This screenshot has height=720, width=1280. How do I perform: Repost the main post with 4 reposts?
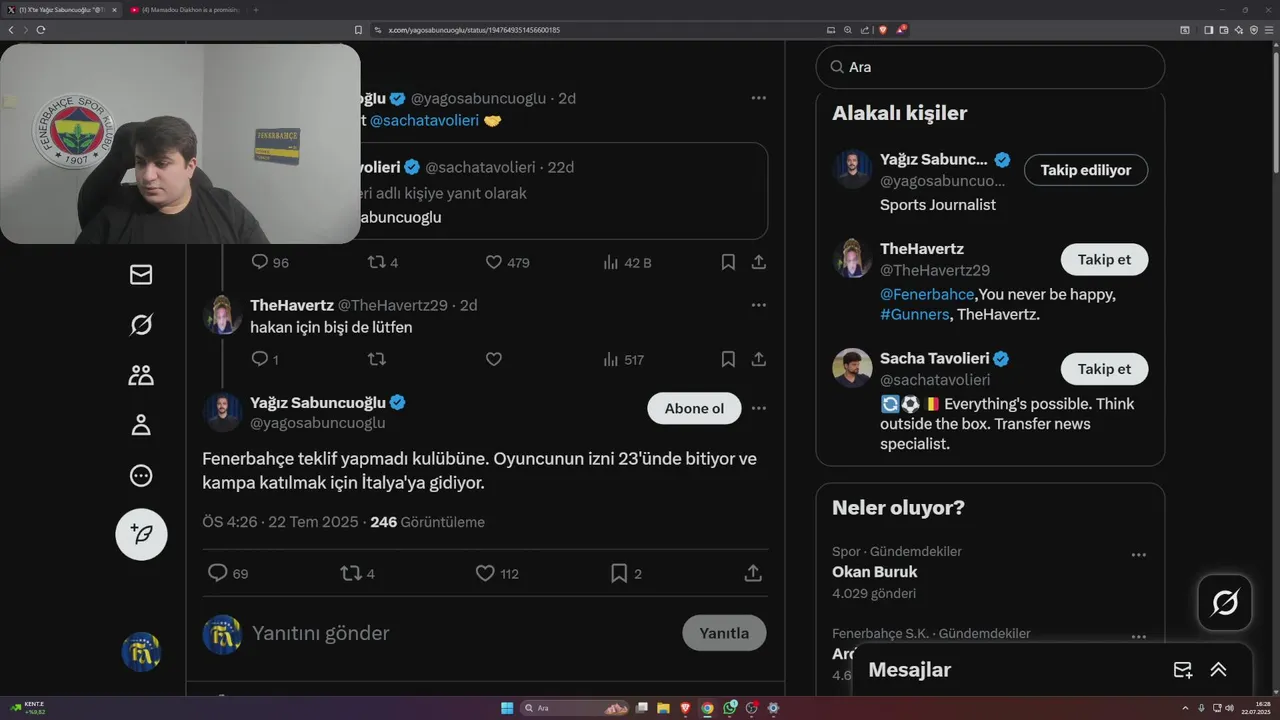click(x=350, y=573)
